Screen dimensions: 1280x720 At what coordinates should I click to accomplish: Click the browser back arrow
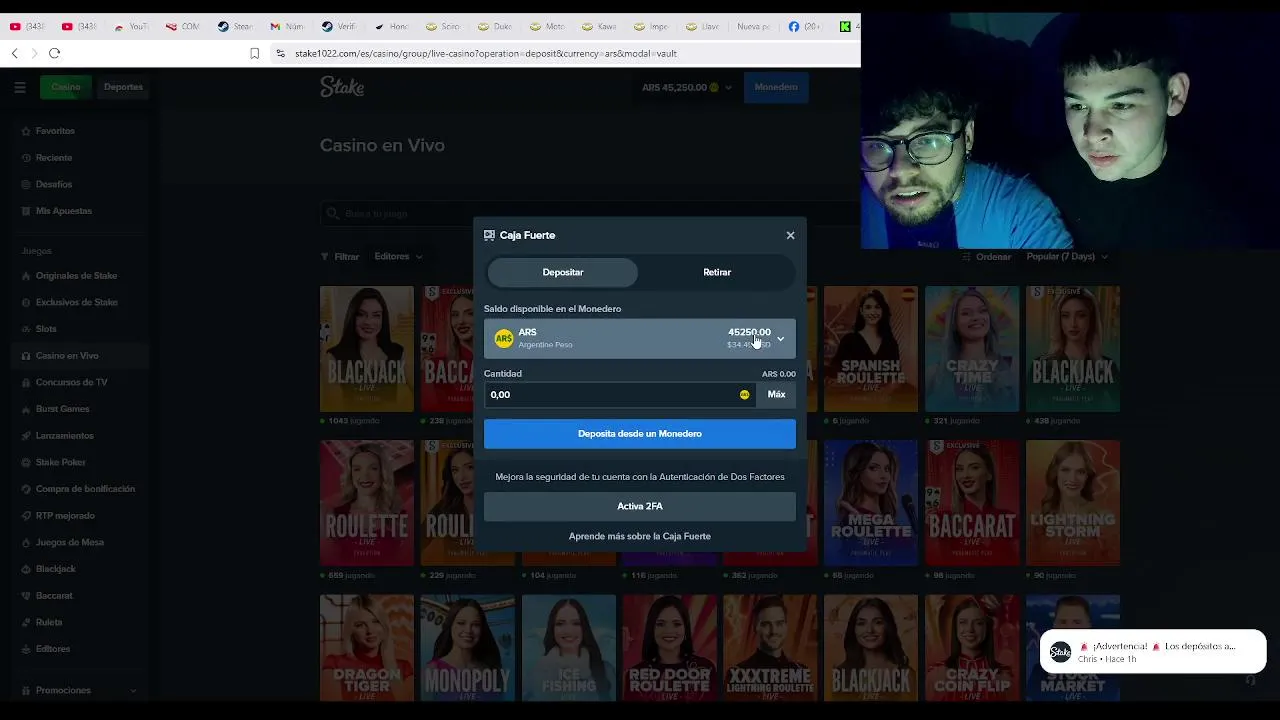coord(14,53)
